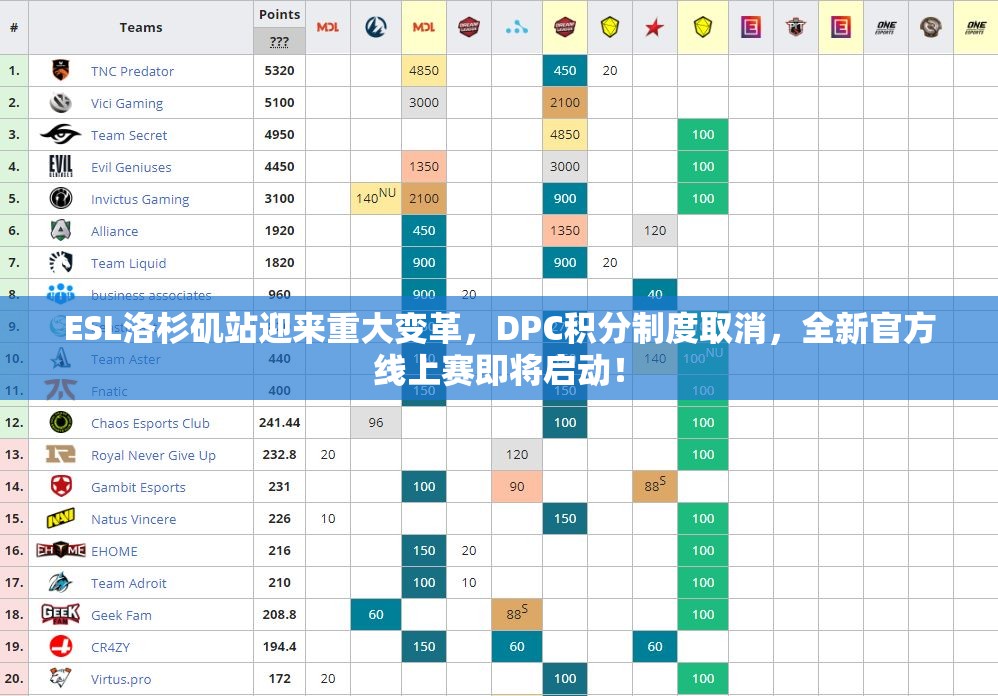Click the Natus Vincere team logo

pos(60,518)
